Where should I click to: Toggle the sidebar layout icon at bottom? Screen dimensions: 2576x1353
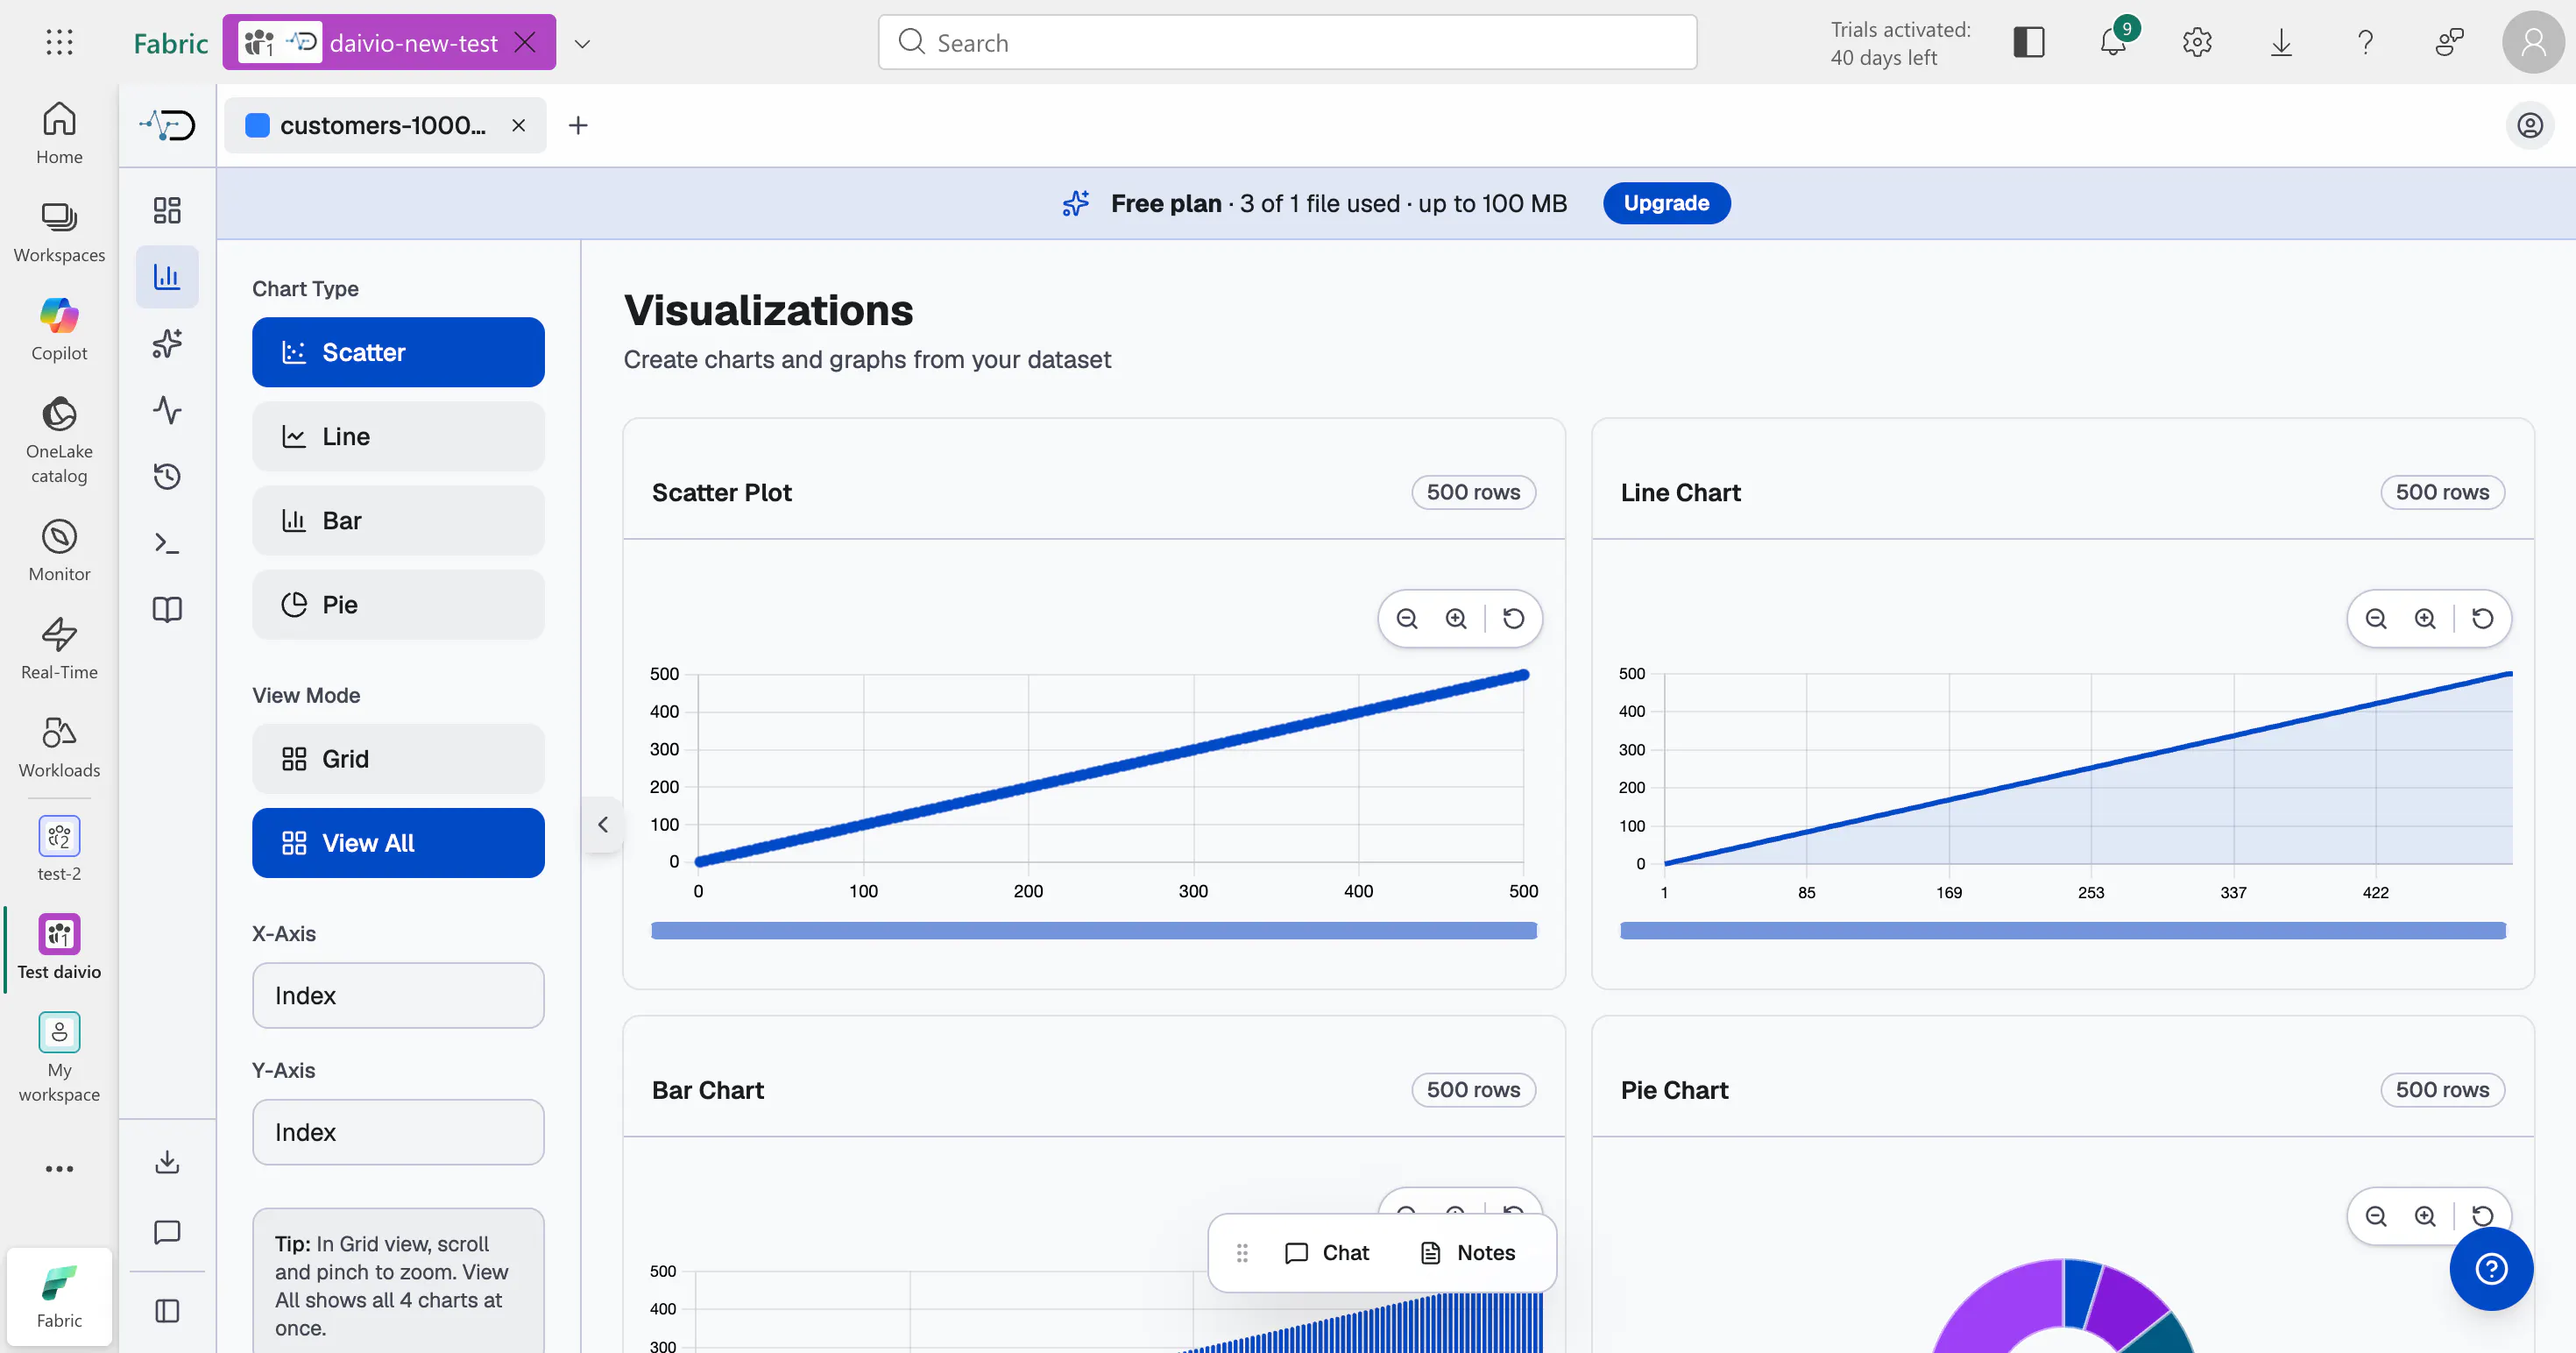[167, 1310]
